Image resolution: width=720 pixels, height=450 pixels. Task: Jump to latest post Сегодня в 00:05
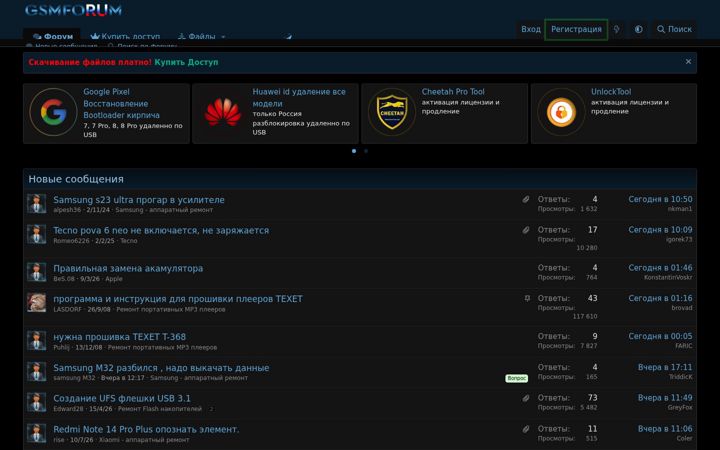click(660, 336)
